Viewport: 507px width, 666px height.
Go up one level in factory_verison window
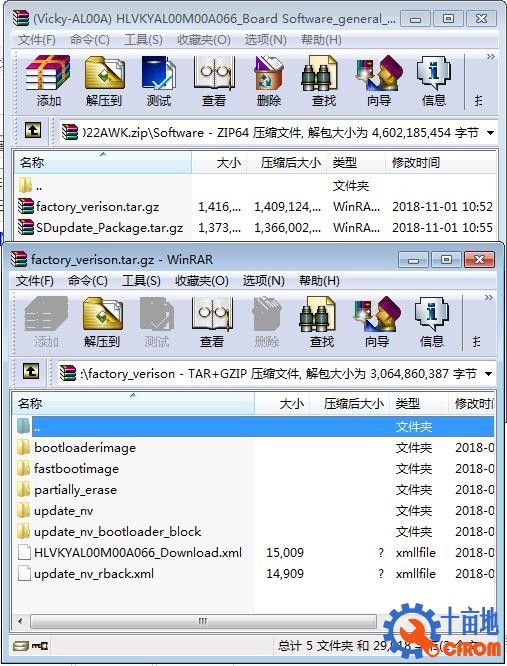(31, 371)
